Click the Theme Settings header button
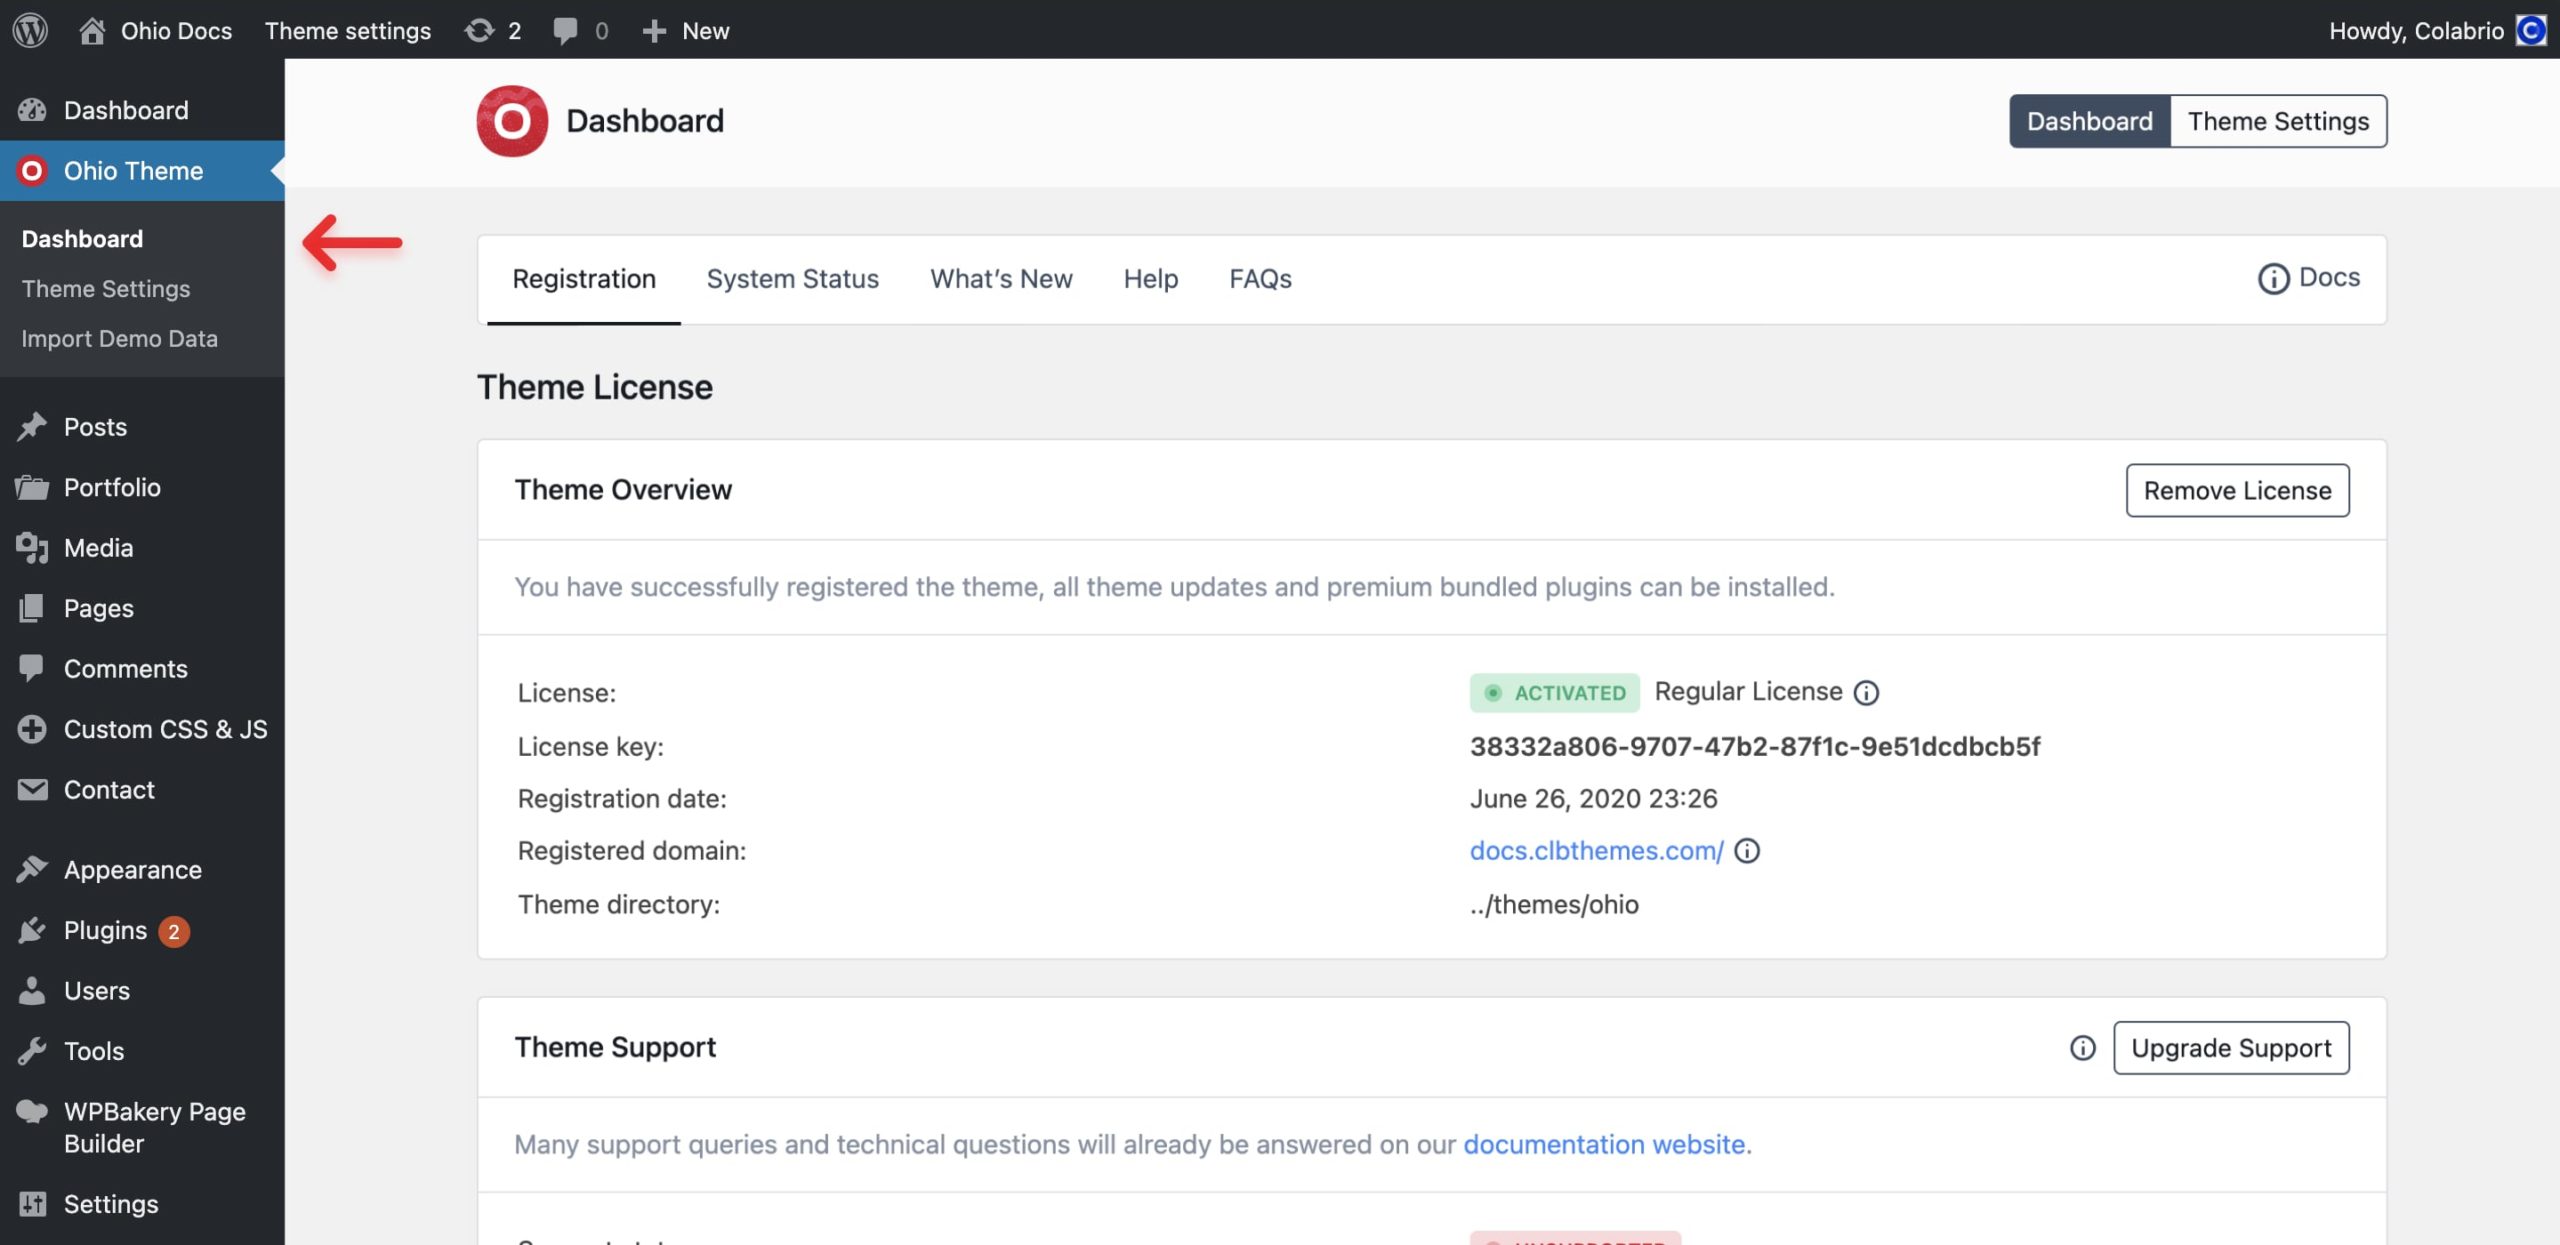2560x1245 pixels. coord(2278,121)
